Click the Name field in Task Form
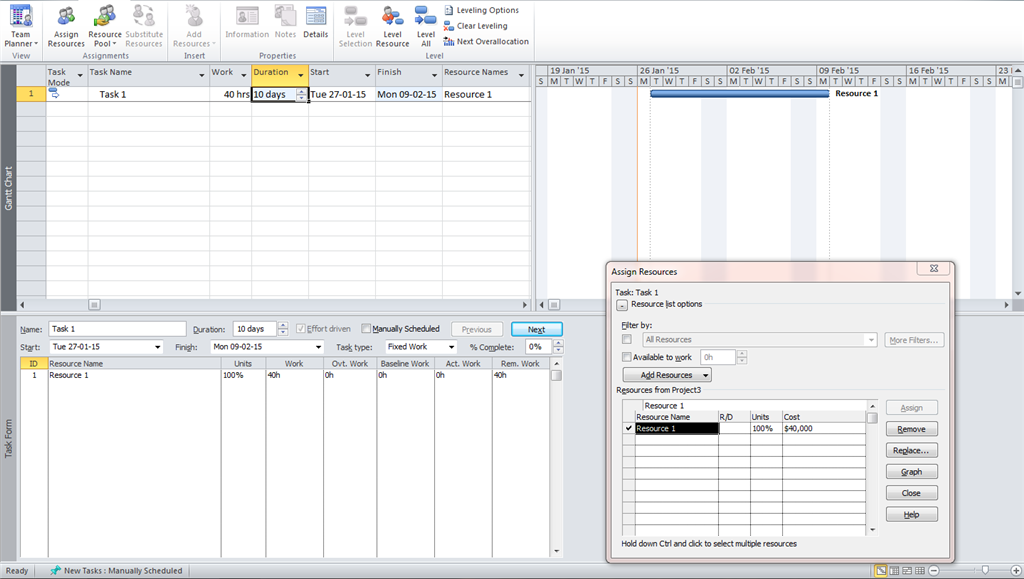1024x579 pixels. (x=117, y=329)
